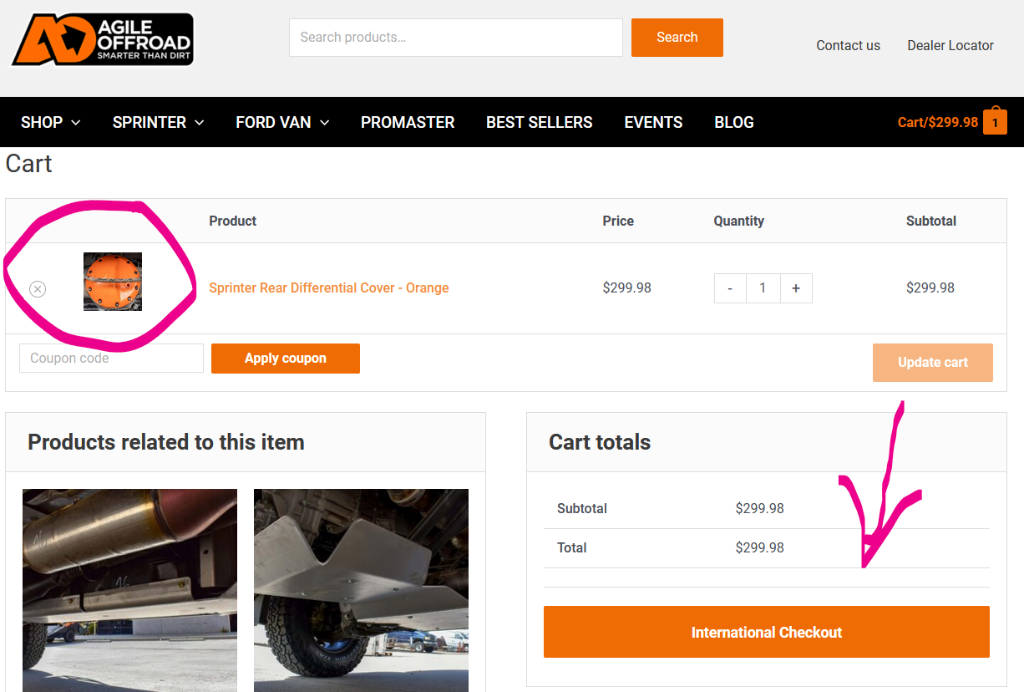
Task: Increase quantity with the plus button
Action: click(x=796, y=288)
